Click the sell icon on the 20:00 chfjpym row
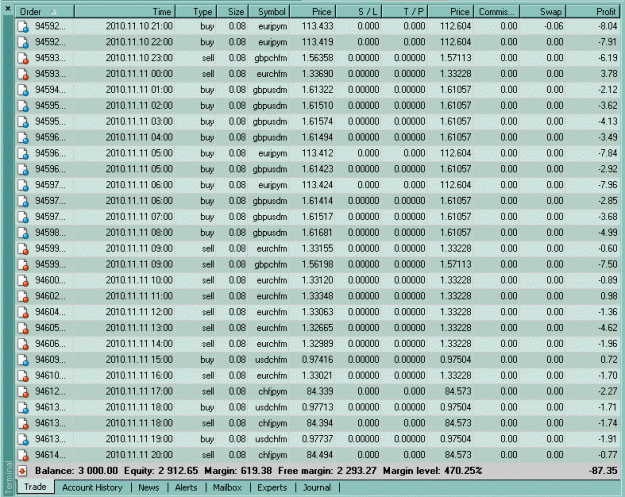 tap(23, 455)
